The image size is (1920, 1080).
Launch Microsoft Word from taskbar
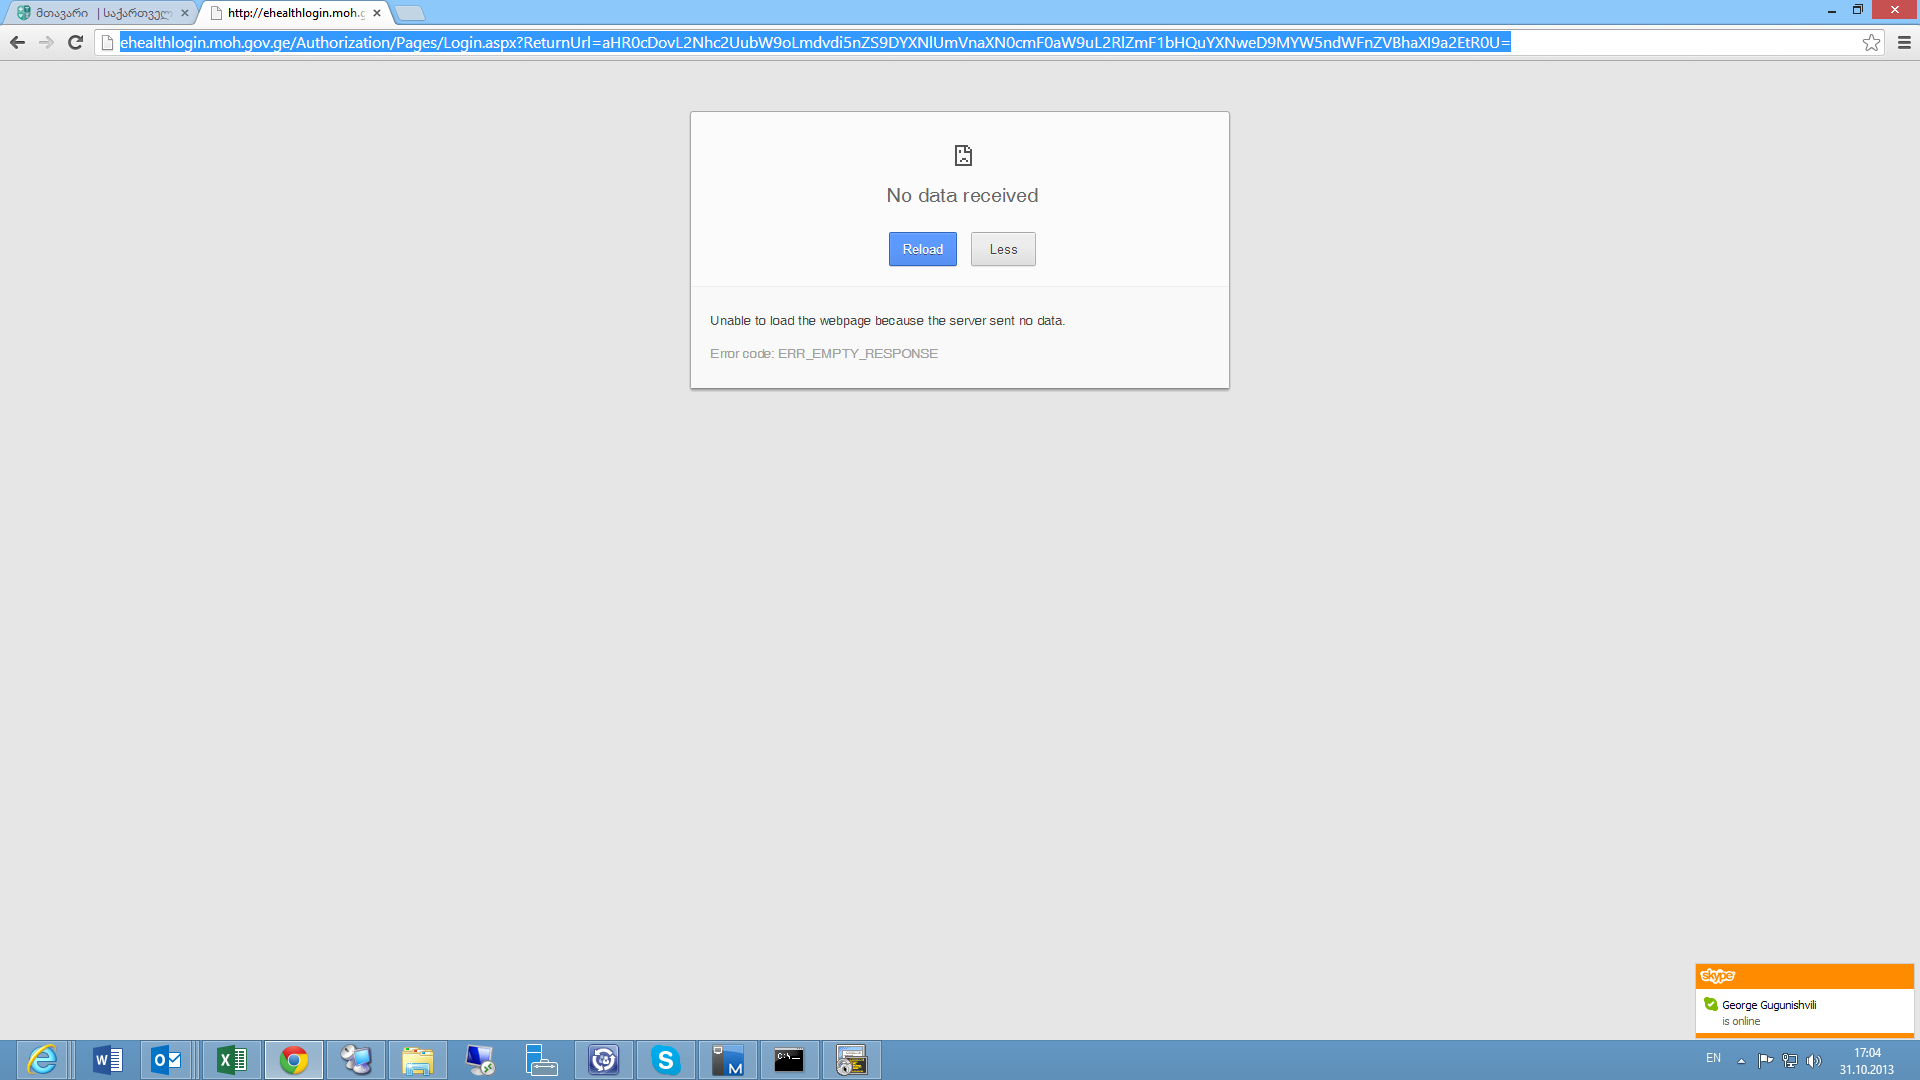tap(107, 1060)
